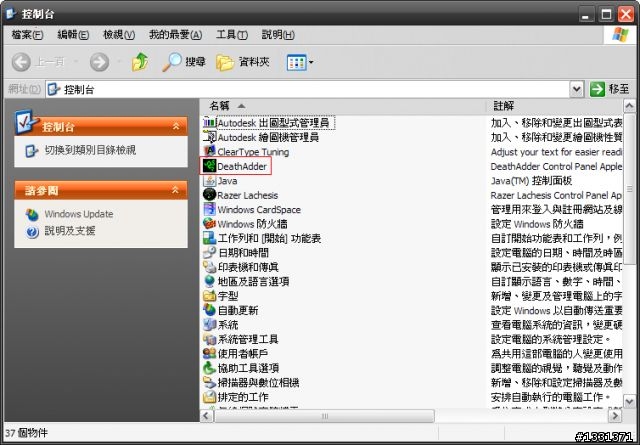
Task: Click '設定 Windows 防火牆' comment text
Action: [537, 224]
